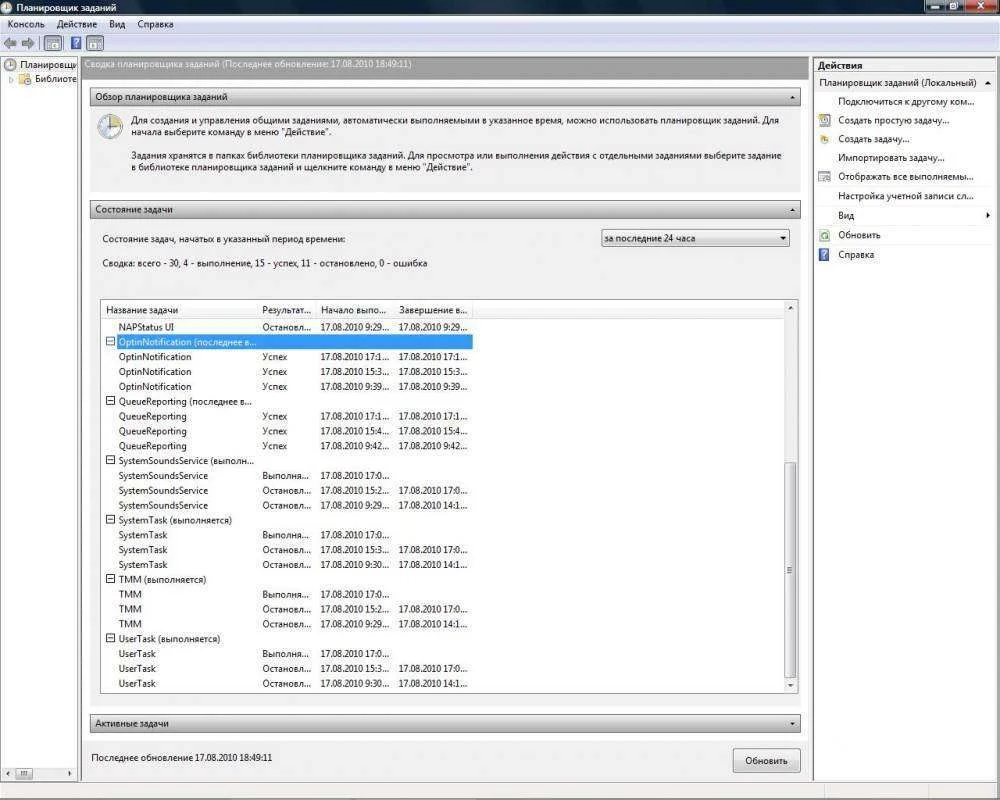Viewport: 1000px width, 800px height.
Task: Click the task list scroll down arrow
Action: [790, 686]
